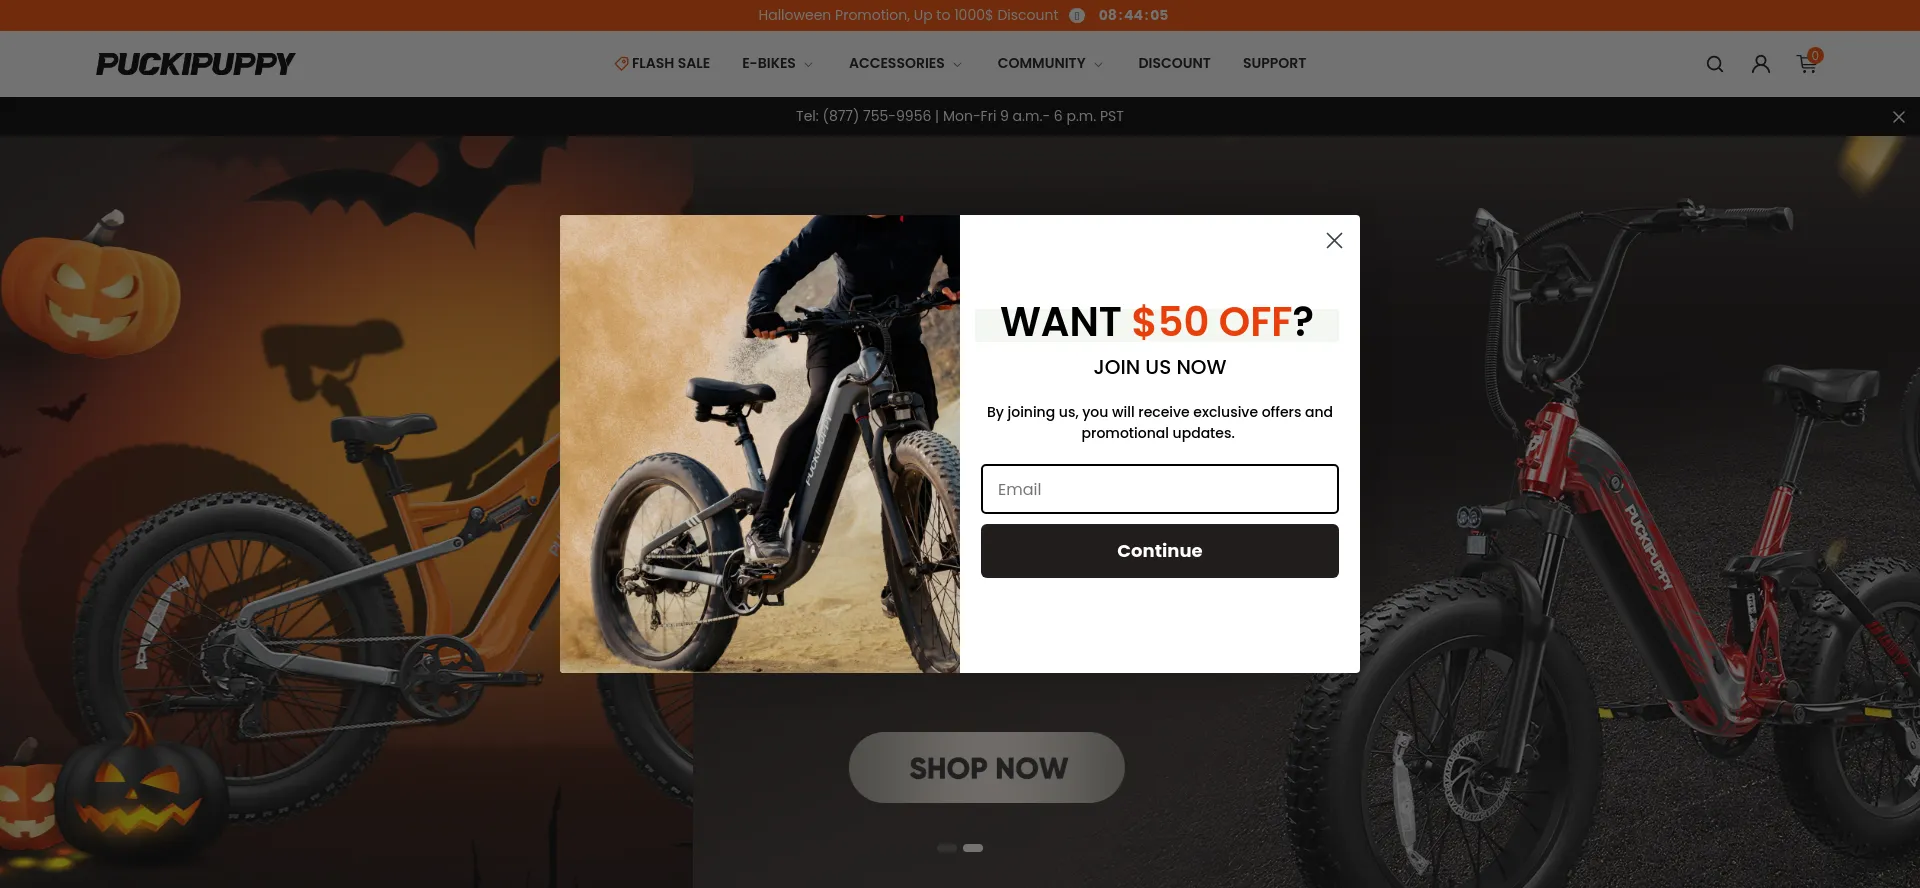The image size is (1920, 888).
Task: Close the $50 off popup
Action: coord(1334,240)
